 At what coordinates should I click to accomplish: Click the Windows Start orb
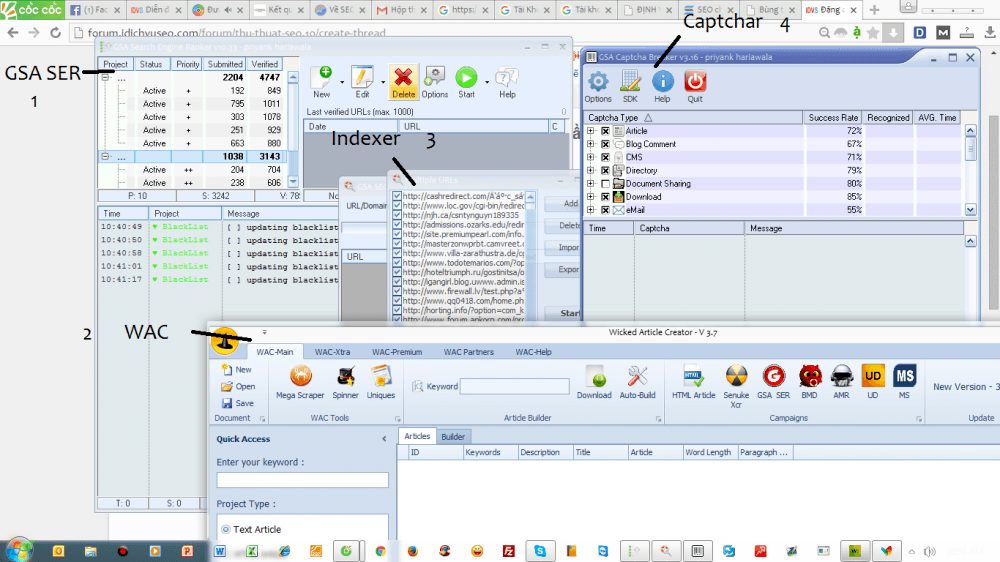tap(18, 551)
